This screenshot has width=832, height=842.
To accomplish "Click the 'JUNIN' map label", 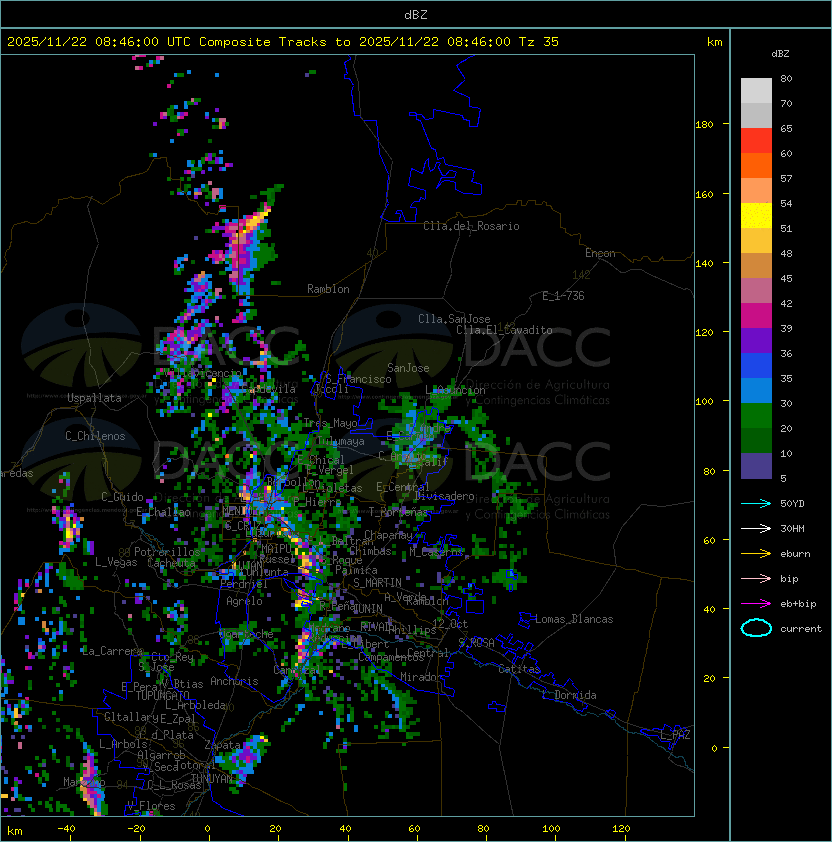I will [x=368, y=608].
